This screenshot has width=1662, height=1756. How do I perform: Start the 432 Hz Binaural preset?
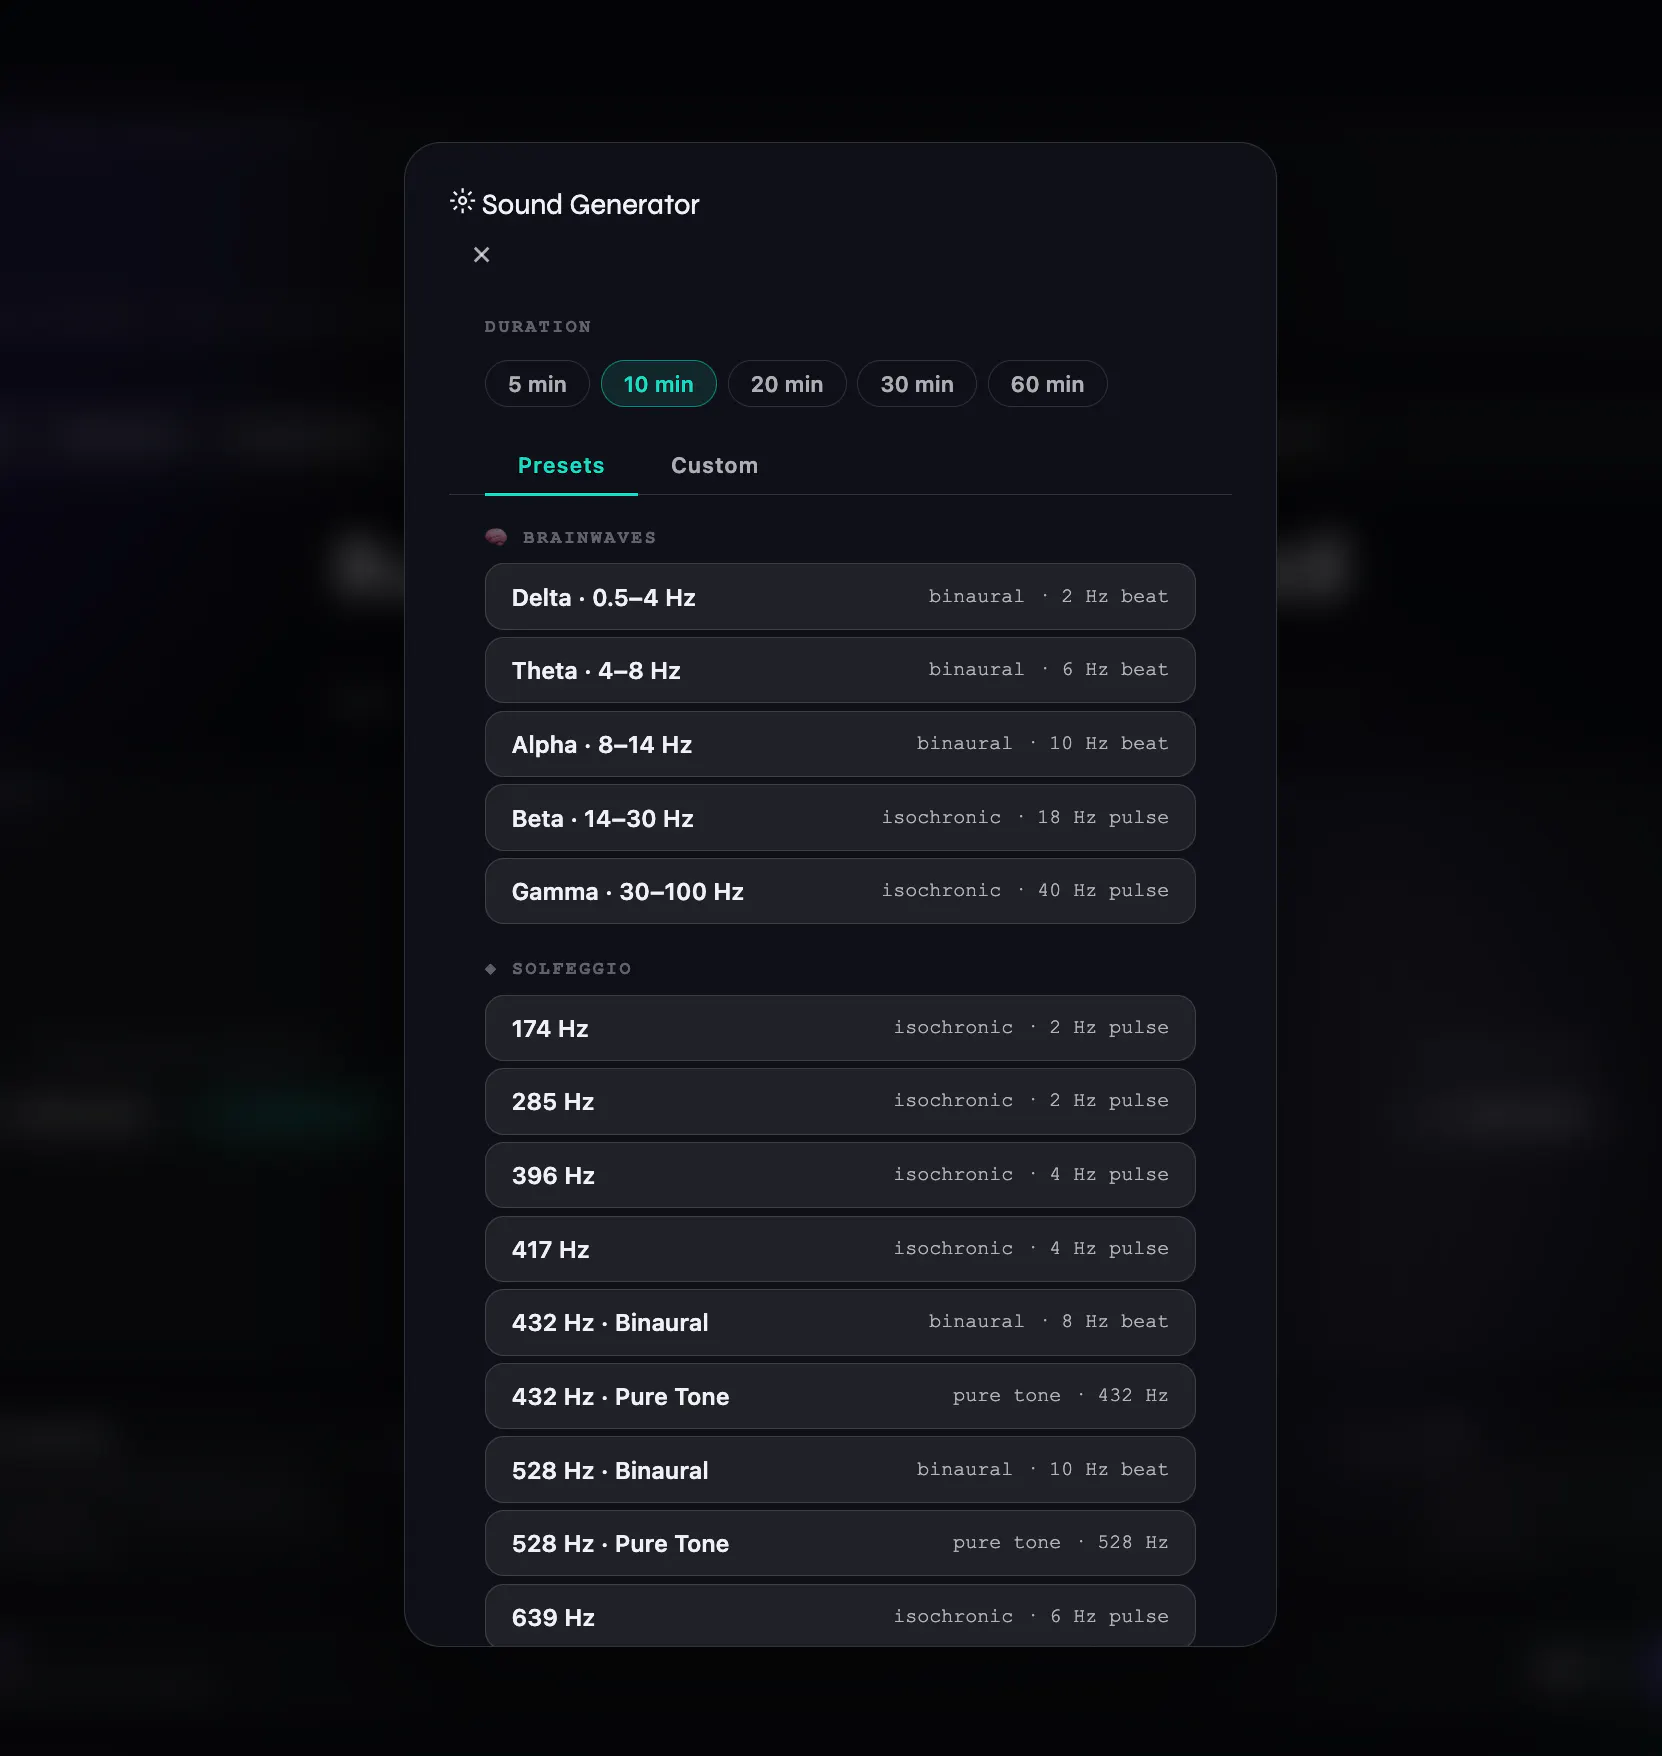click(x=840, y=1322)
